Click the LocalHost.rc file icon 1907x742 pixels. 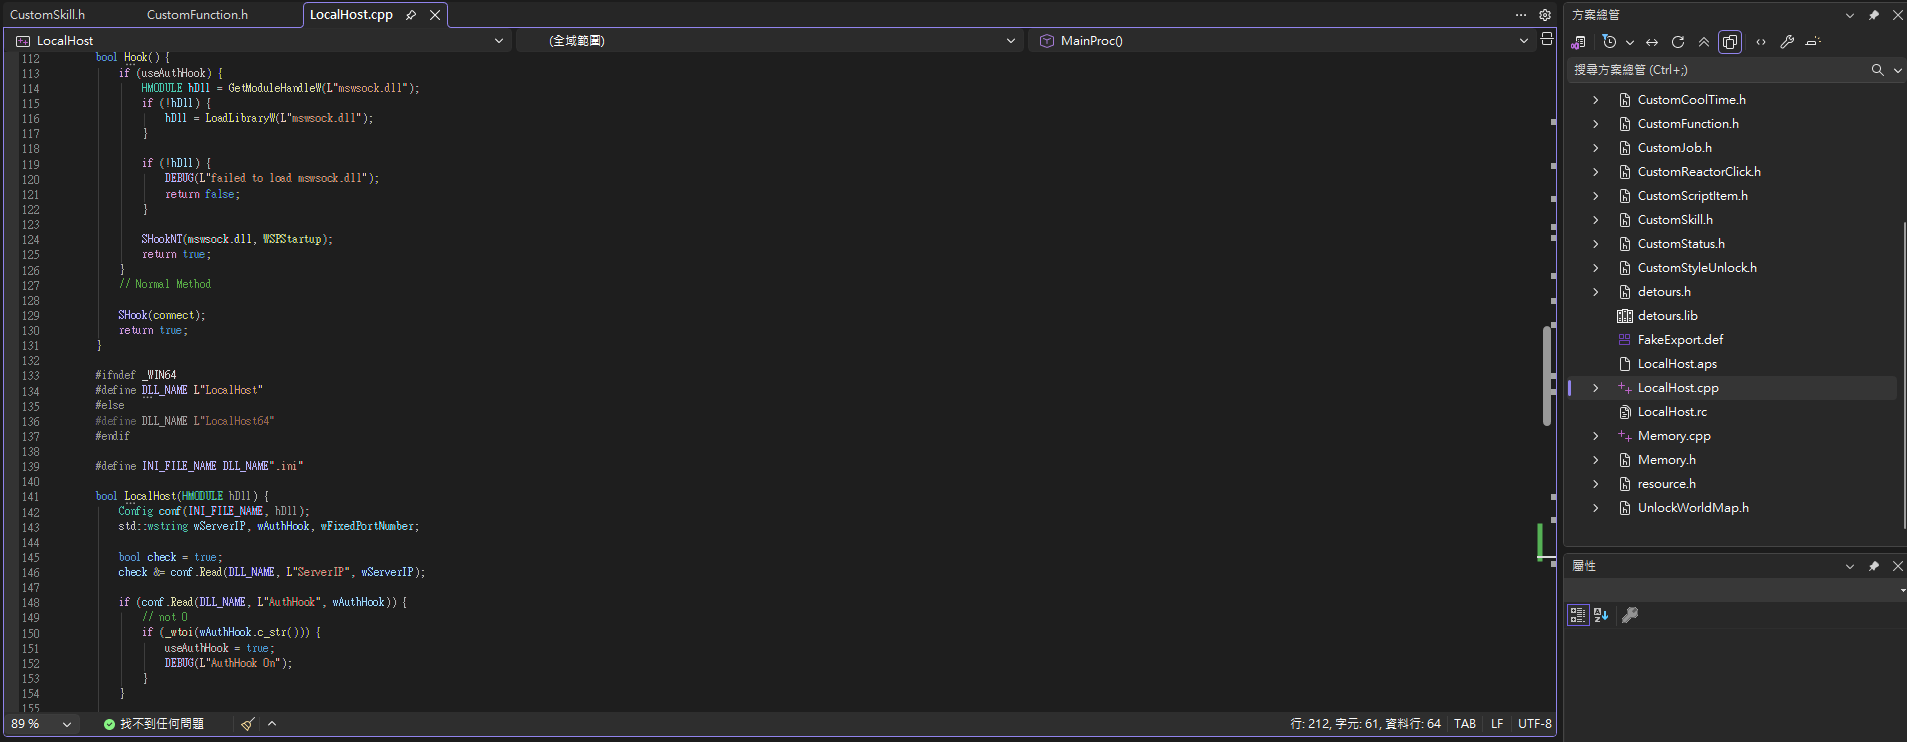[x=1625, y=412]
